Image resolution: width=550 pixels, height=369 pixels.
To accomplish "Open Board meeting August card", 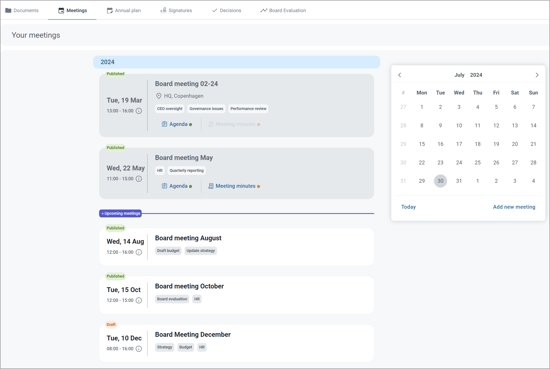I will pos(236,247).
